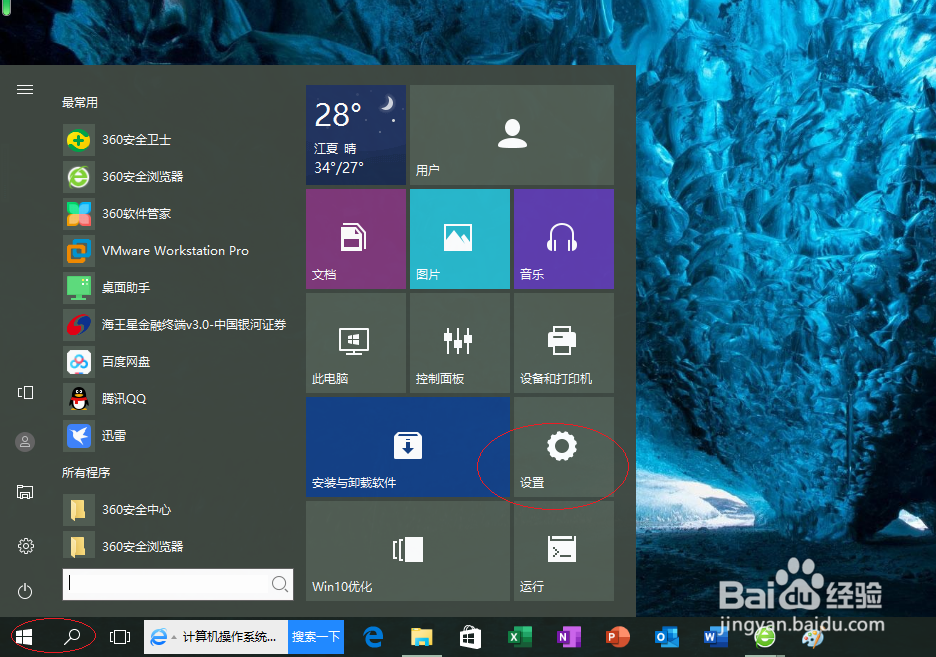This screenshot has width=936, height=657.
Task: Open the sidebar file explorer icon
Action: click(x=25, y=492)
